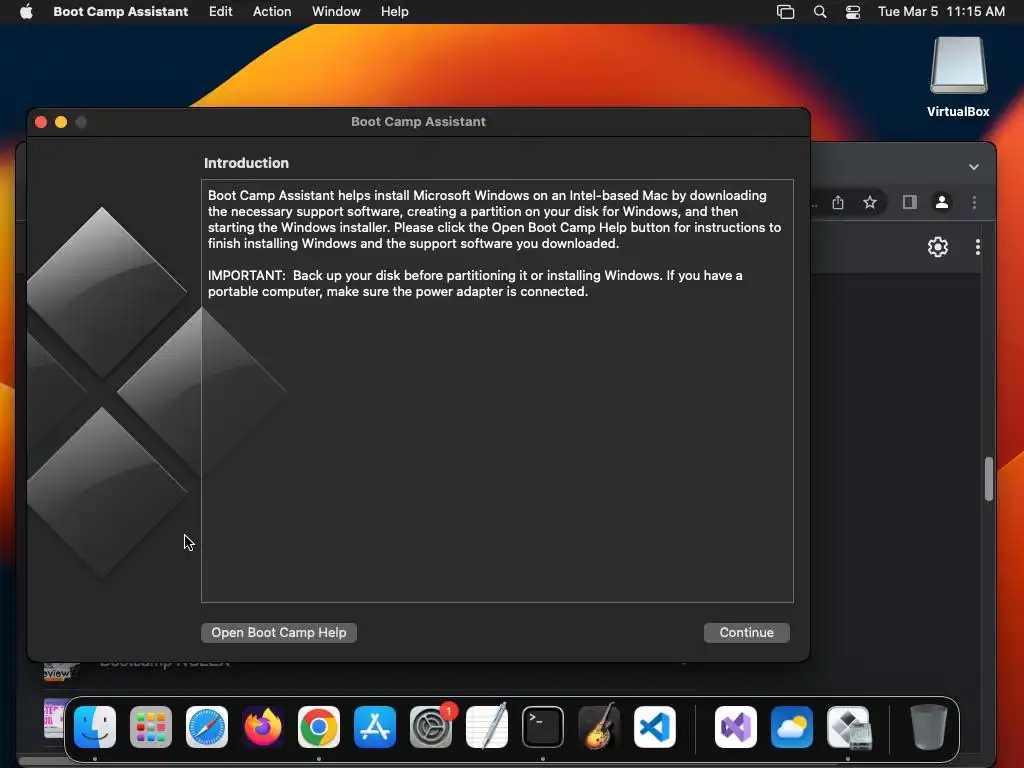This screenshot has width=1024, height=768.
Task: Close the Boot Camp Assistant window
Action: (41, 122)
